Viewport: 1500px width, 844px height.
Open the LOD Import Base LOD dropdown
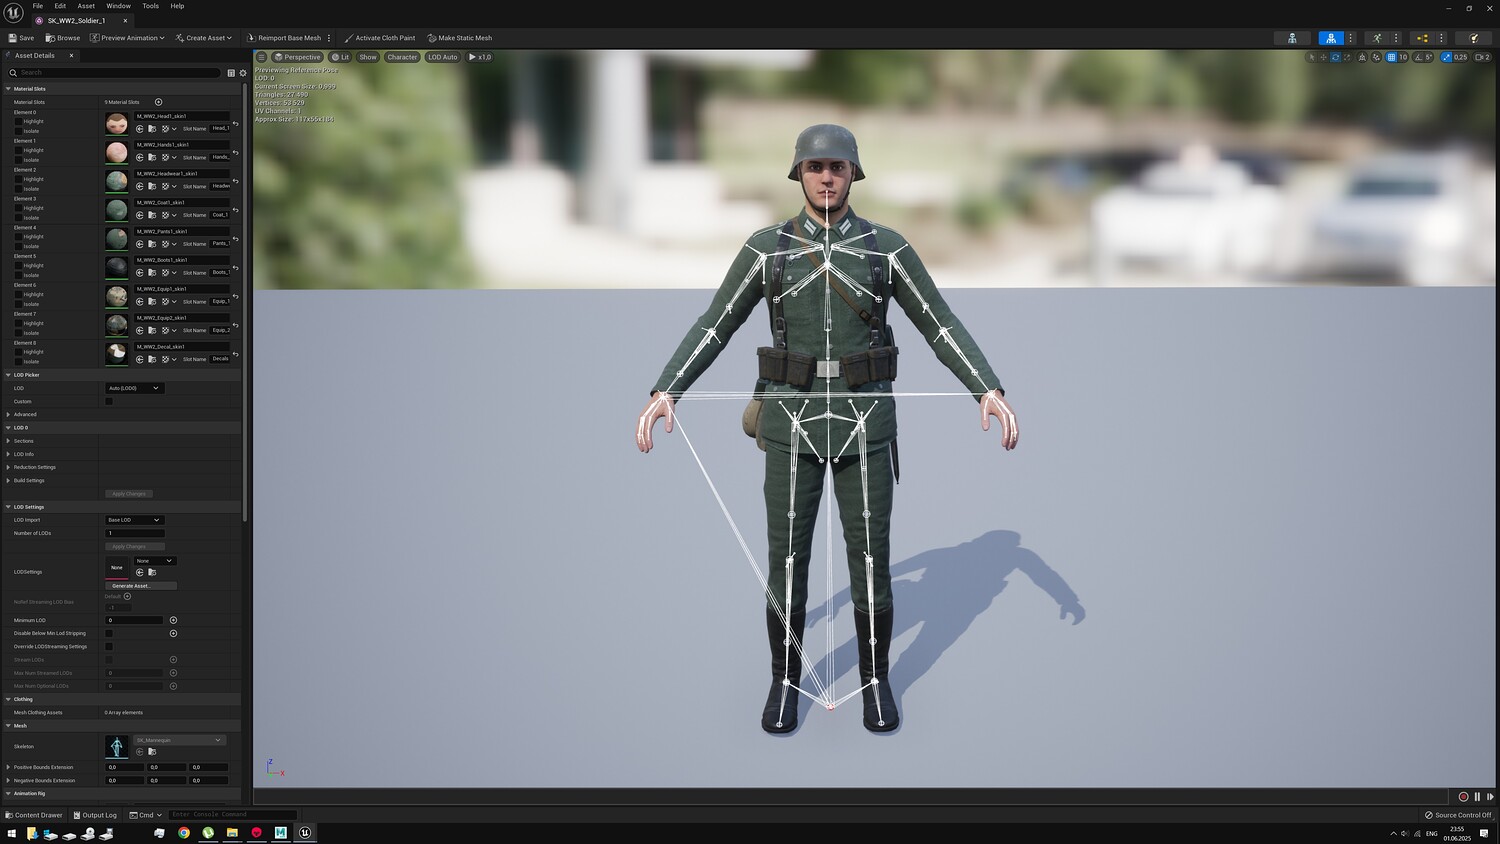point(134,520)
